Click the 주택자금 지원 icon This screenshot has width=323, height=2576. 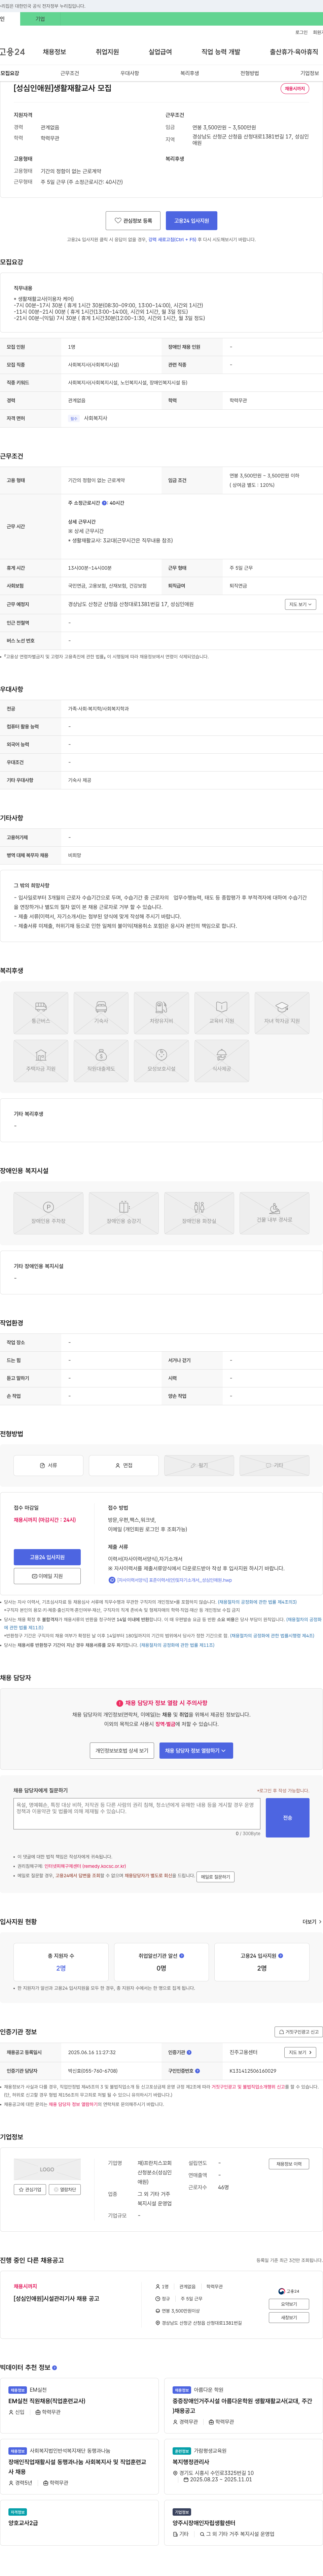coord(41,1061)
